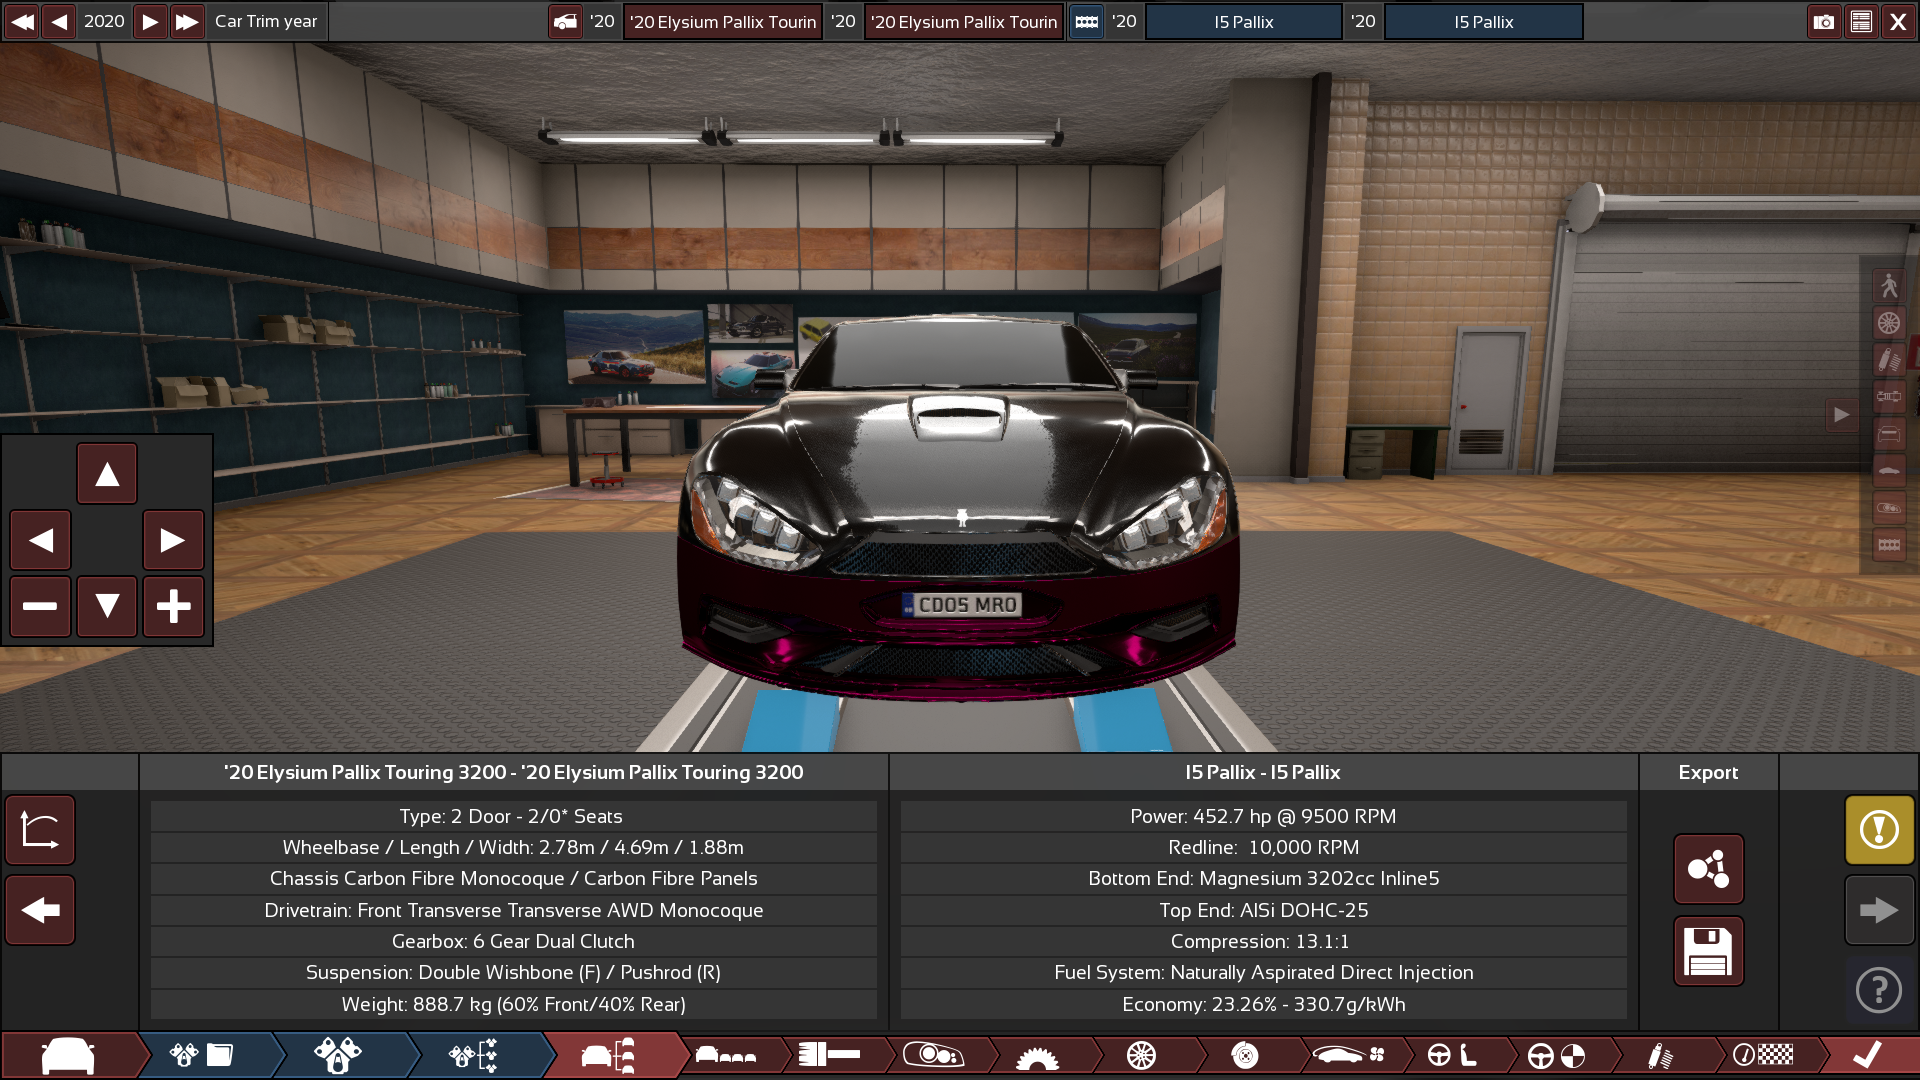Open the second I5 Pallix engine selector
The width and height of the screenshot is (1920, 1080).
(1483, 21)
